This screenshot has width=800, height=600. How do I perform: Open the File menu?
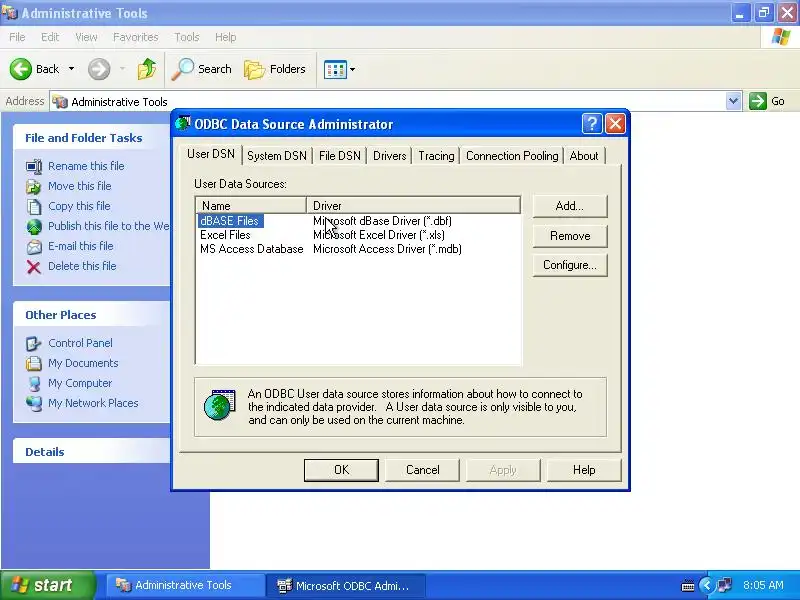click(x=17, y=37)
